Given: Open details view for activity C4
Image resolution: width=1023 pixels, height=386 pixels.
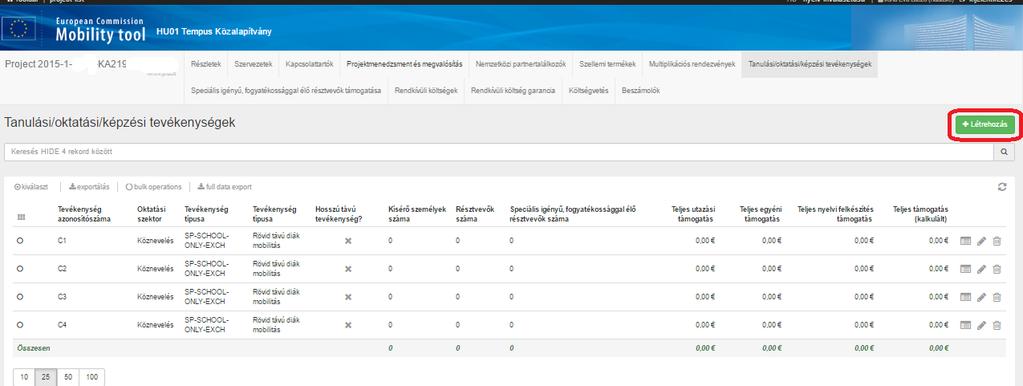Looking at the screenshot, I should coord(966,325).
